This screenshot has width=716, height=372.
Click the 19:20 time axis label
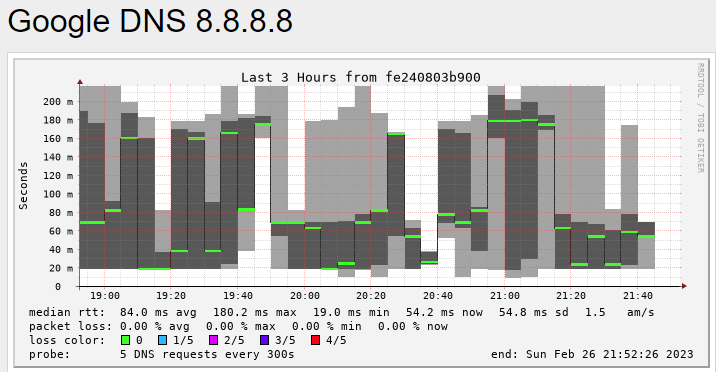171,296
